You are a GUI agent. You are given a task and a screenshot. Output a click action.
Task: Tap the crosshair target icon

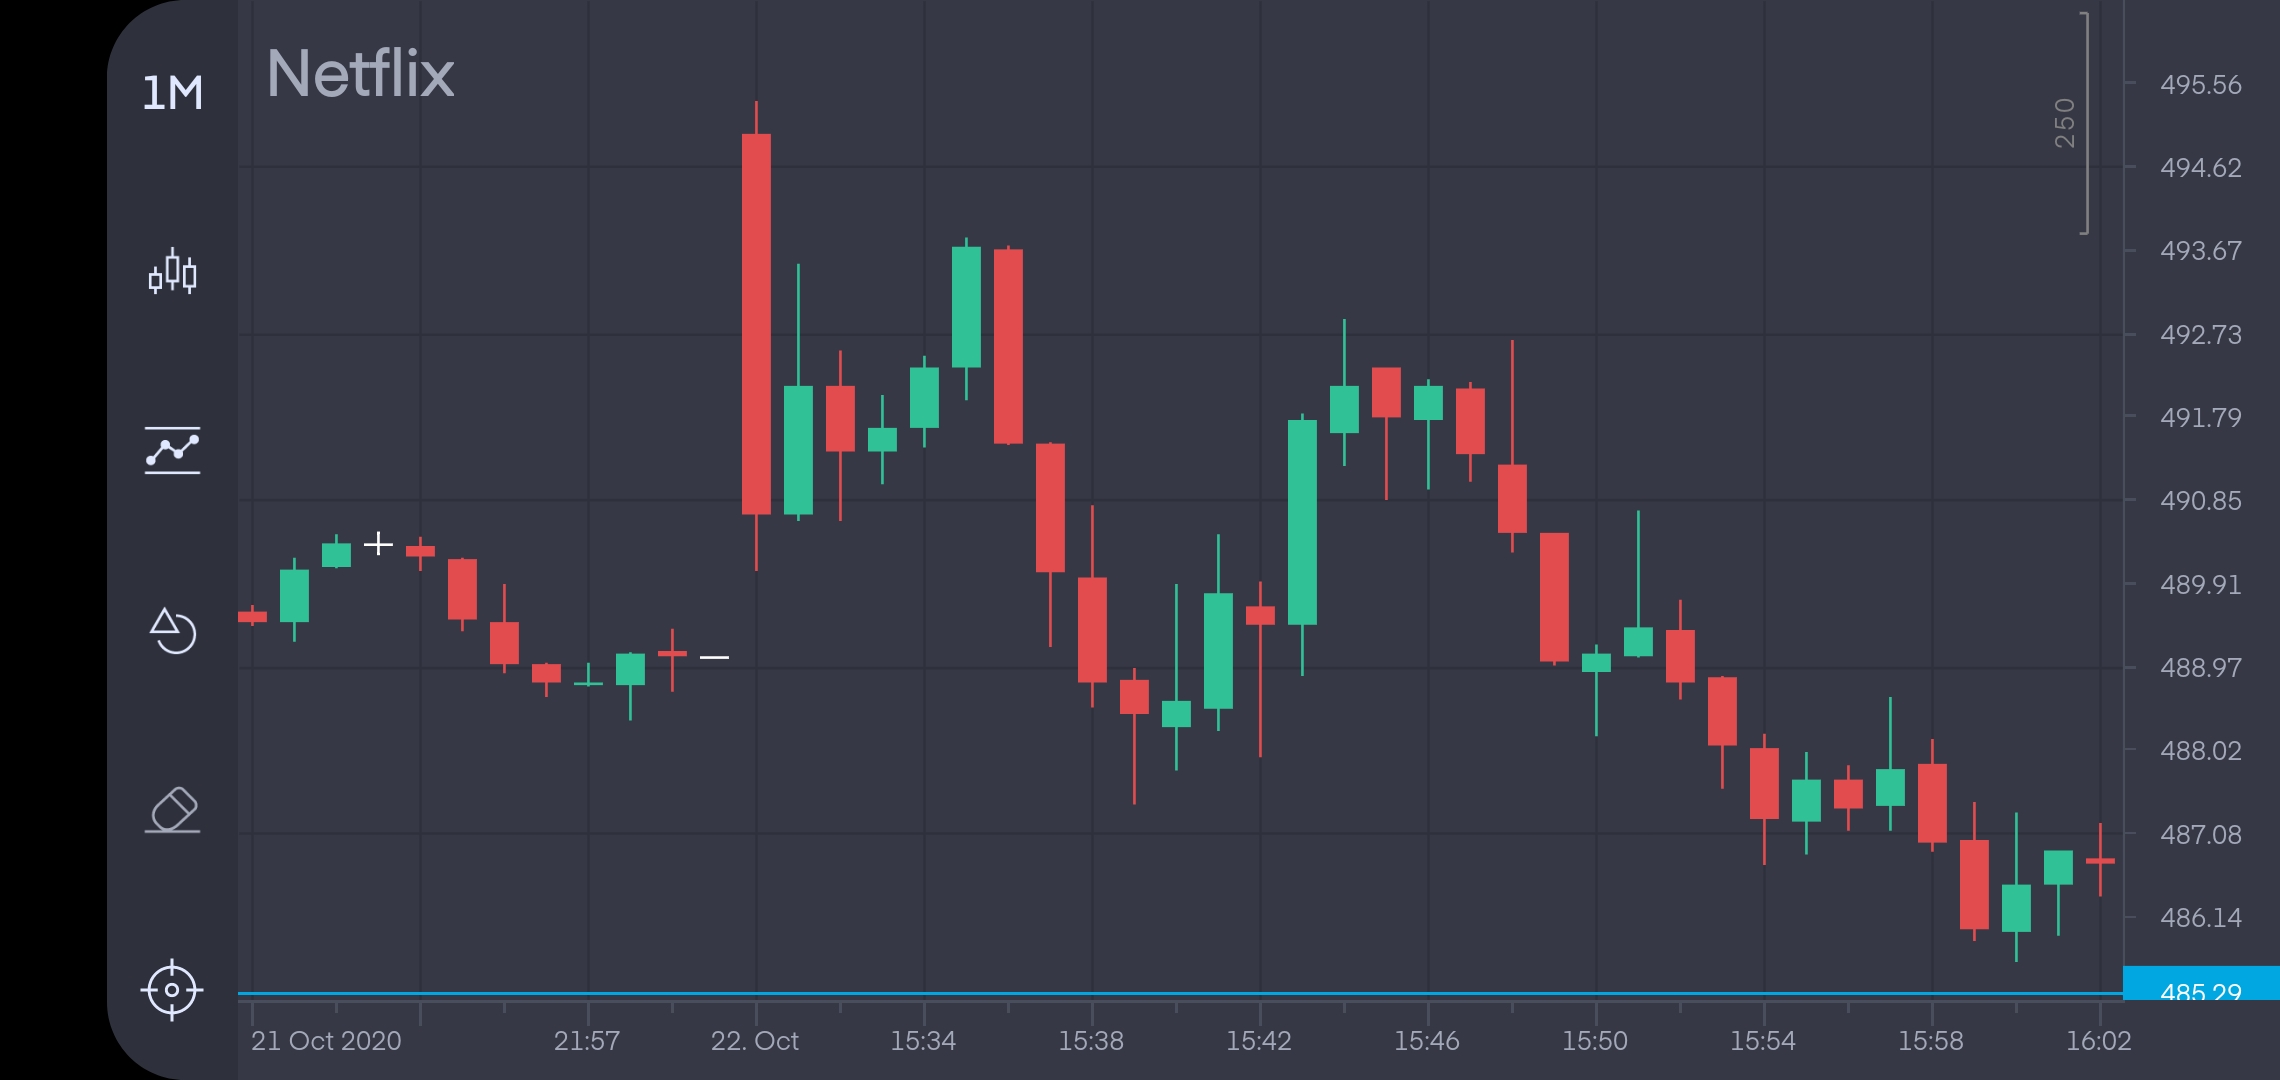[172, 990]
